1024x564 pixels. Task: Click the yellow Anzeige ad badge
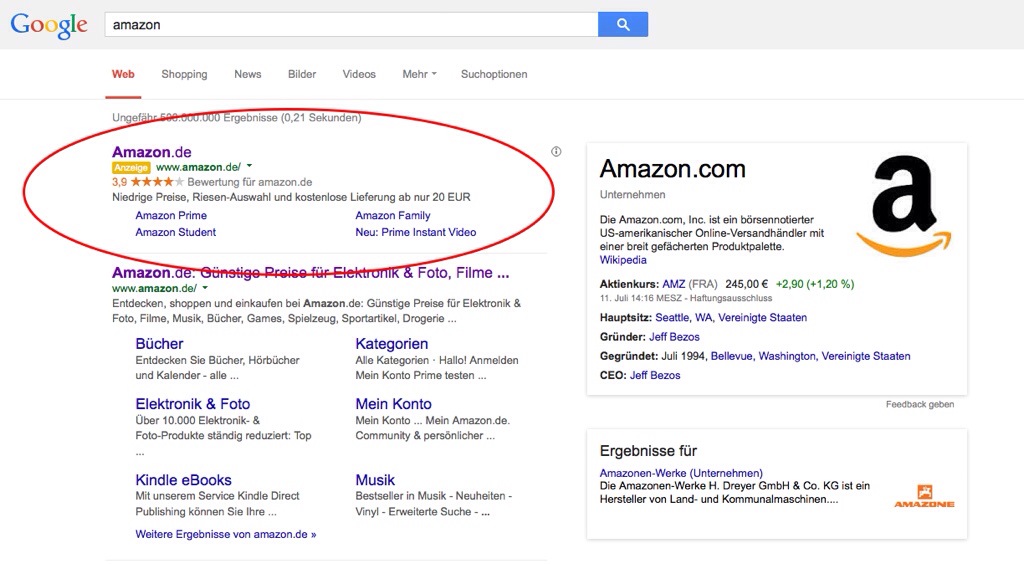pyautogui.click(x=131, y=167)
